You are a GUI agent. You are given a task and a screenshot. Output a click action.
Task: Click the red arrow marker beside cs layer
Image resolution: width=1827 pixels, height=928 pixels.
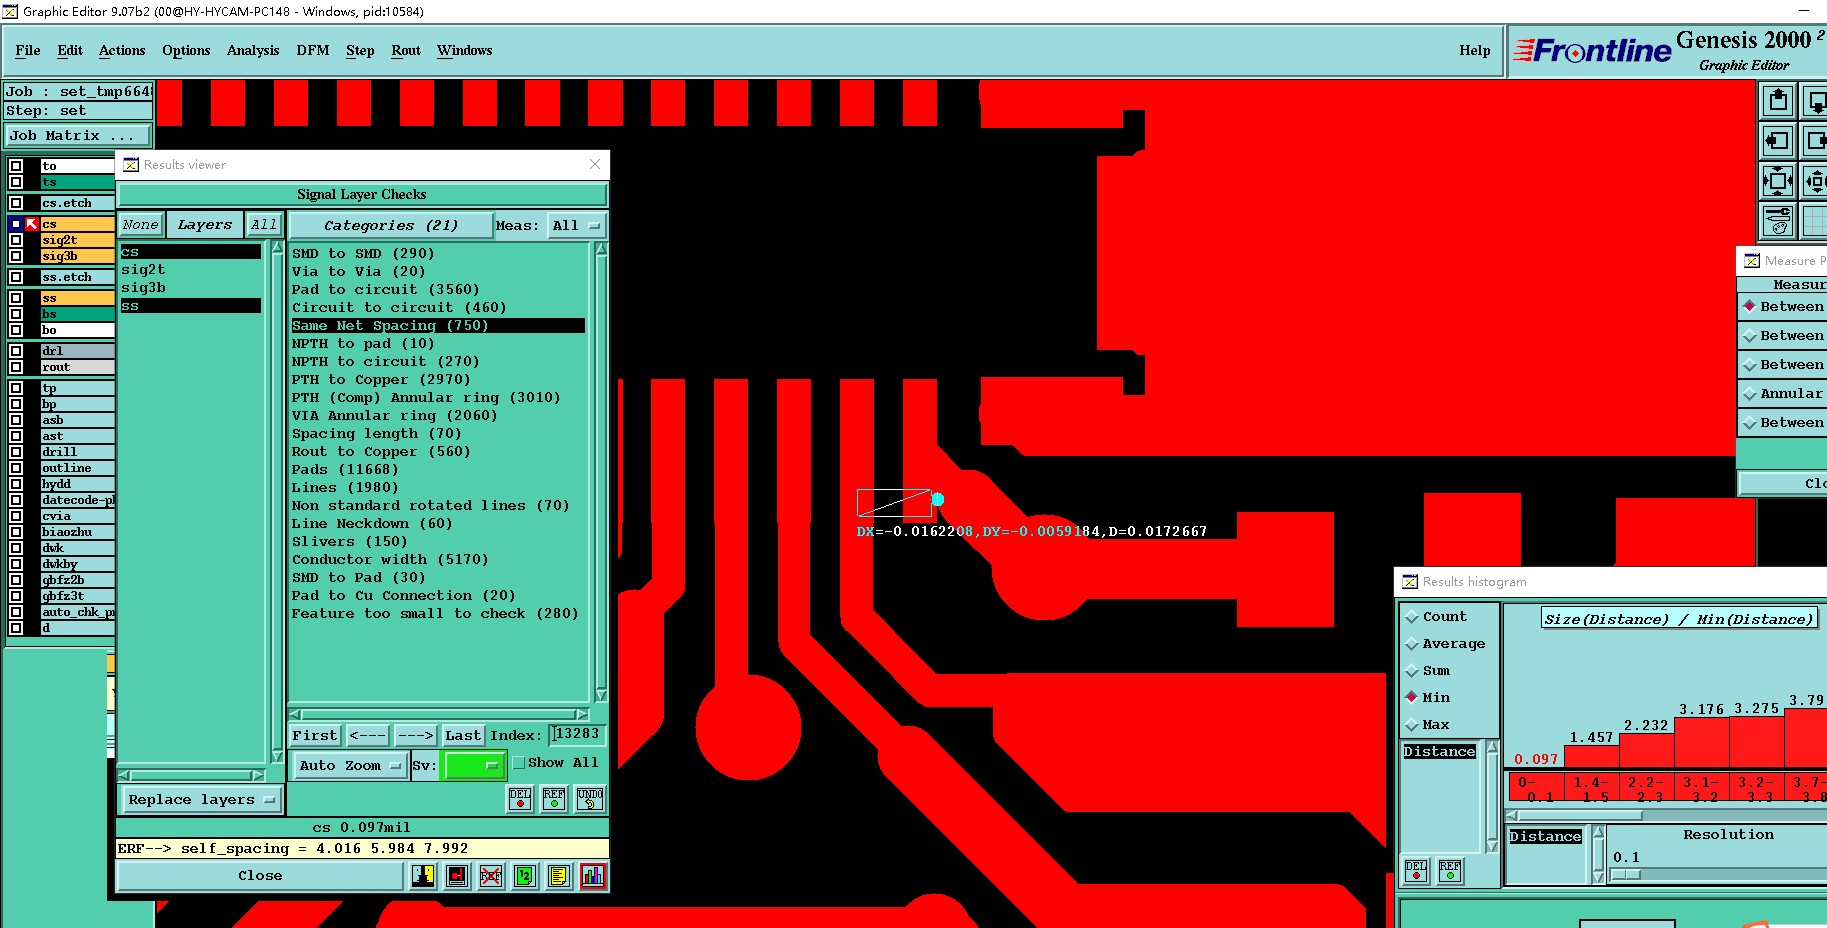click(x=32, y=224)
